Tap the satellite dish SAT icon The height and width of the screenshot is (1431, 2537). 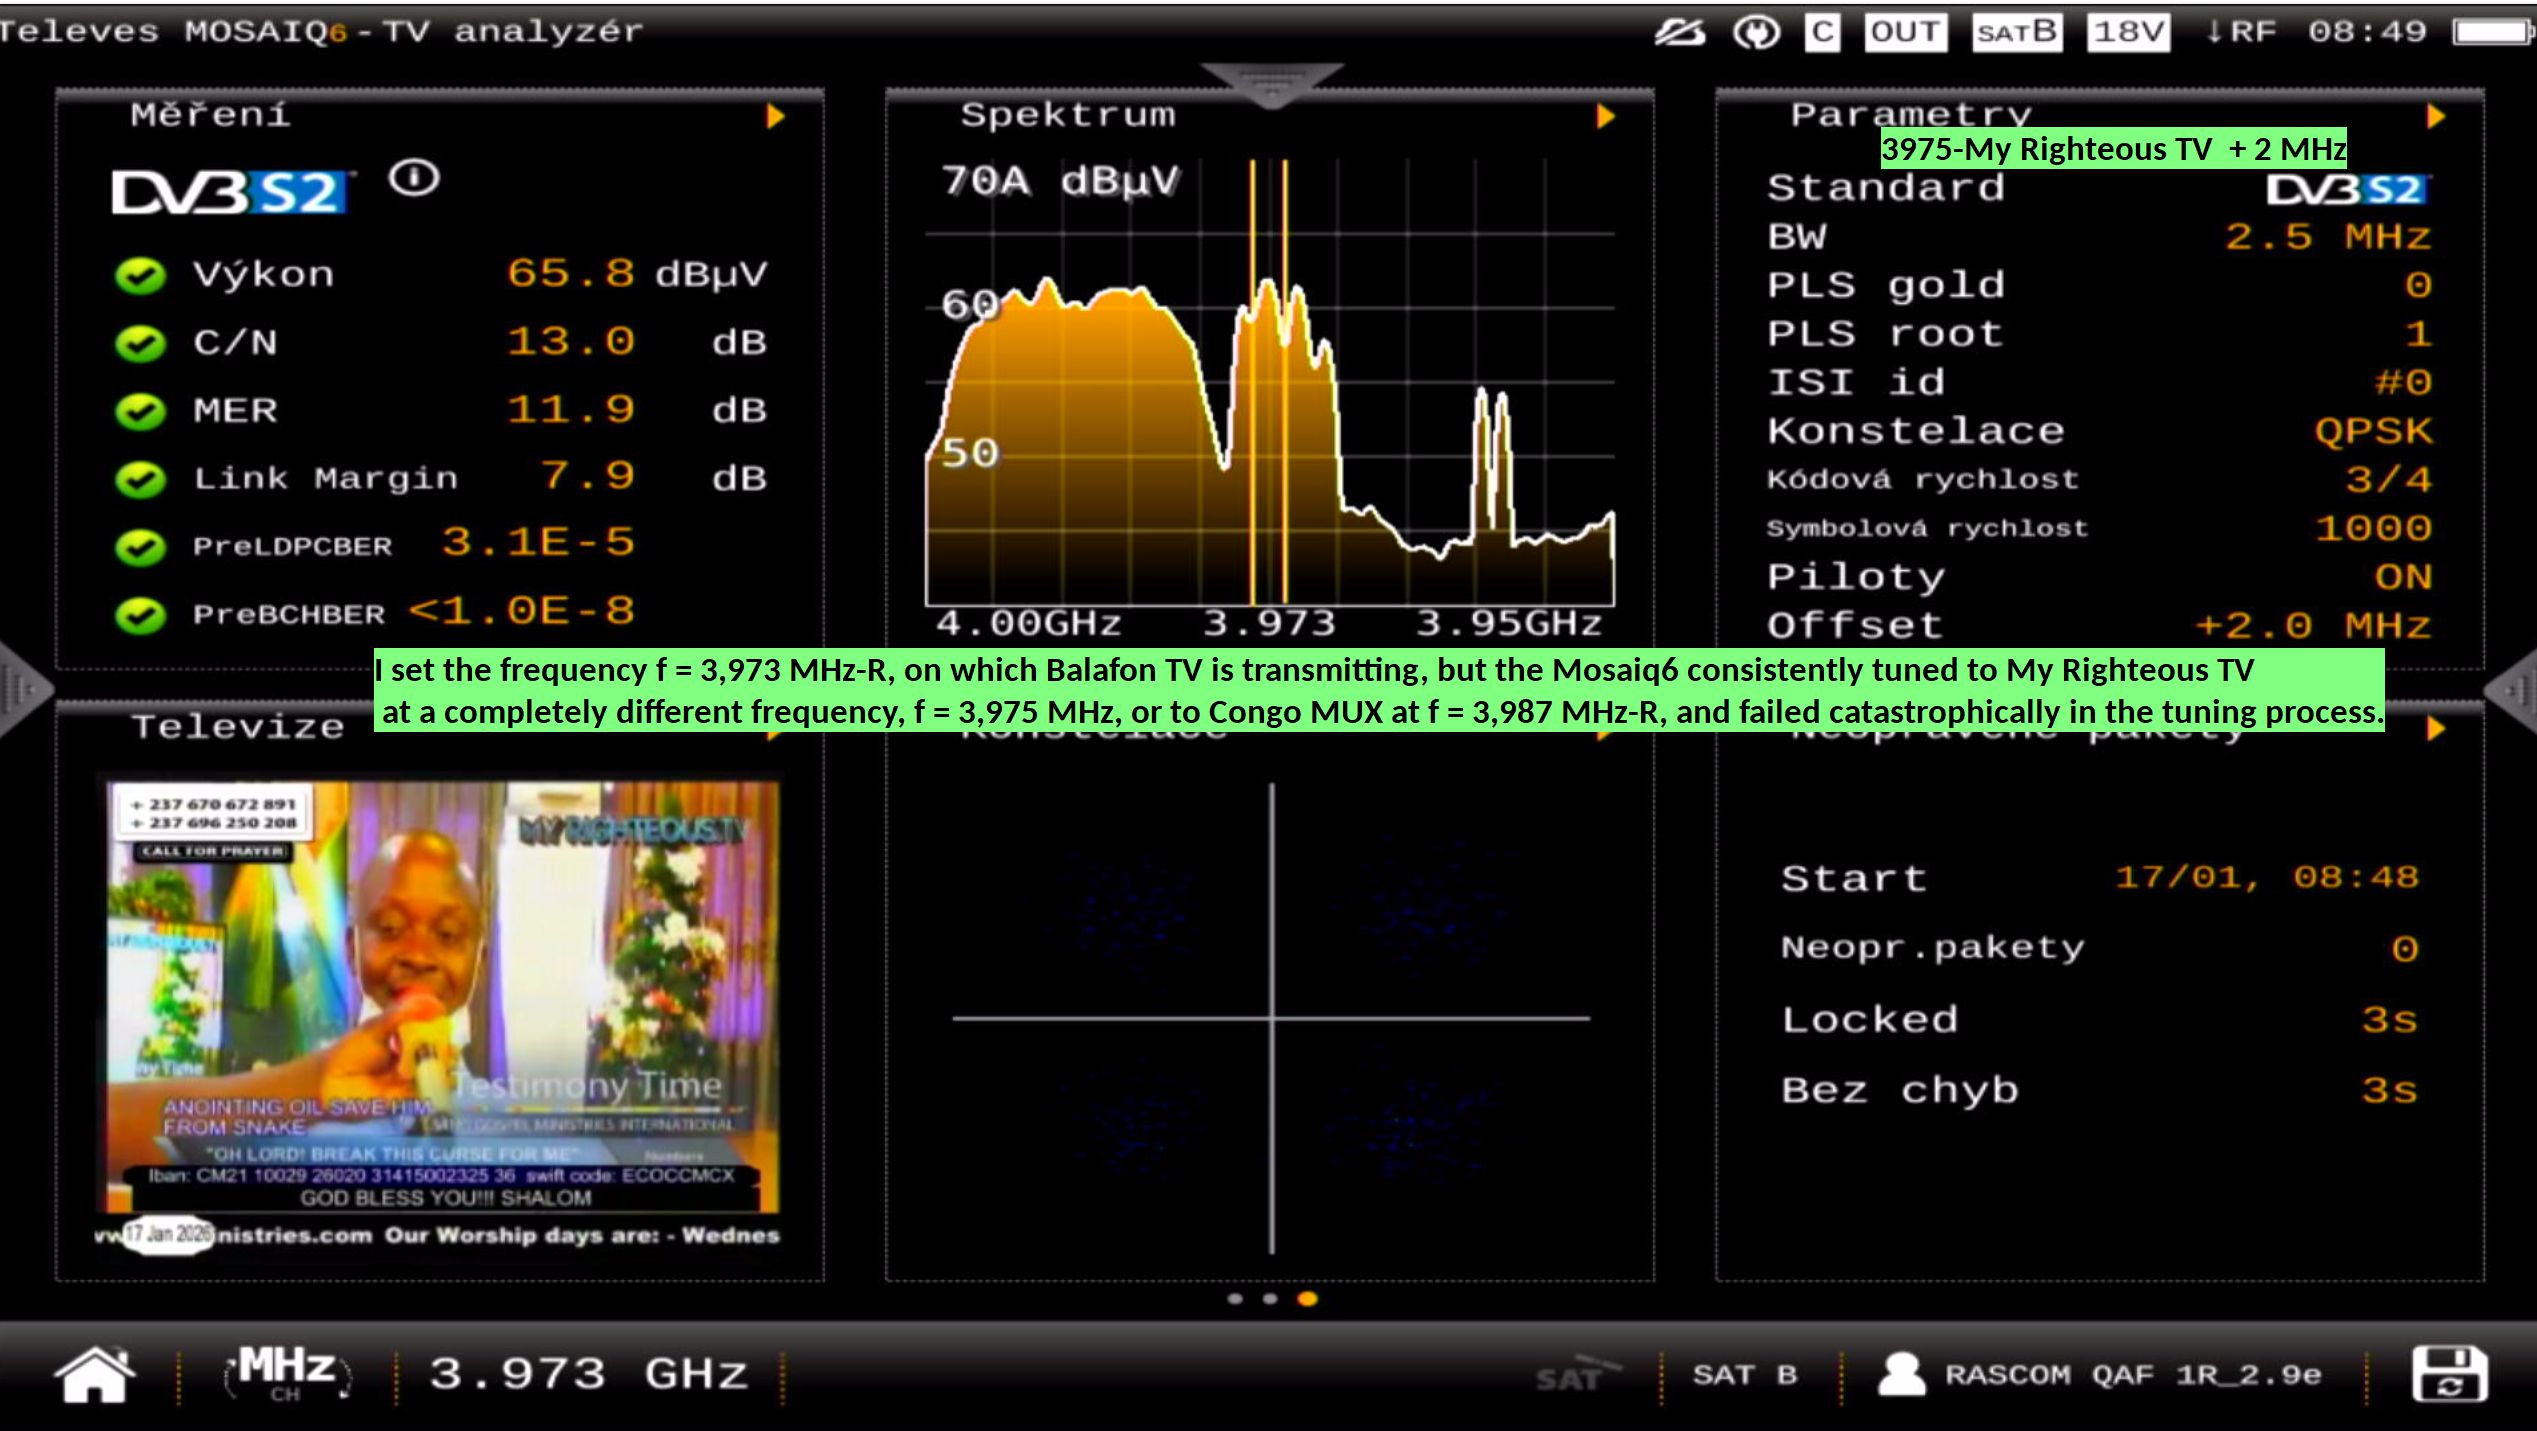[1576, 1375]
